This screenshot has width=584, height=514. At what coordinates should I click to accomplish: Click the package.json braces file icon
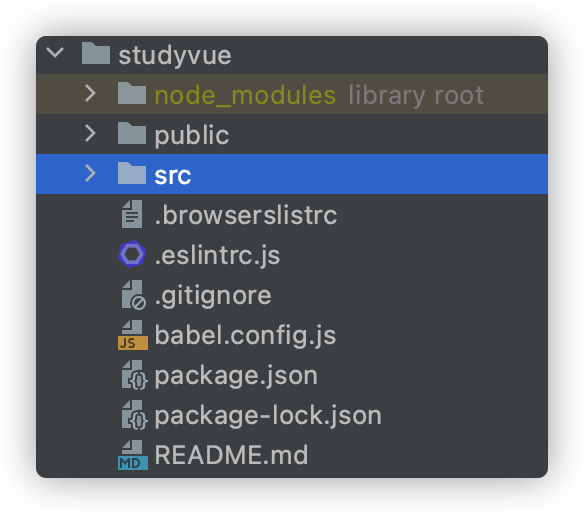point(134,375)
